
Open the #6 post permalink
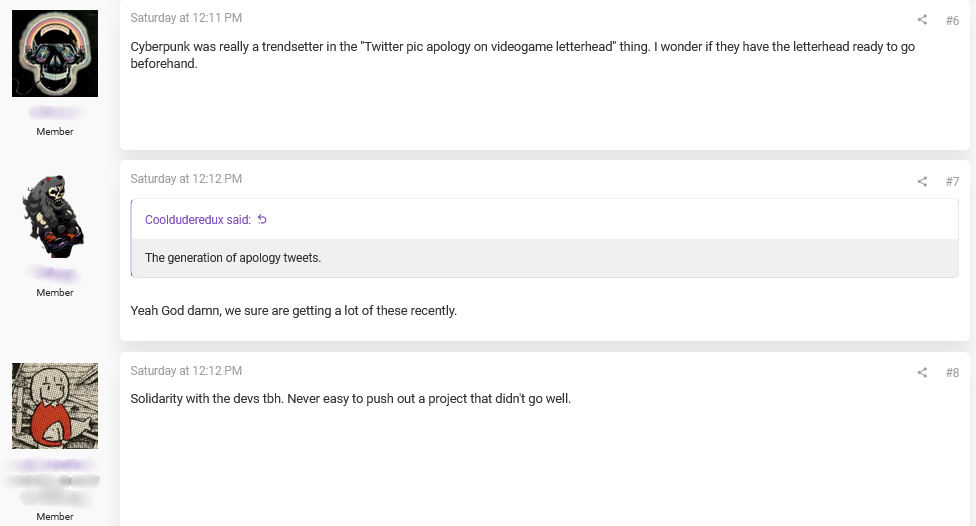point(952,20)
